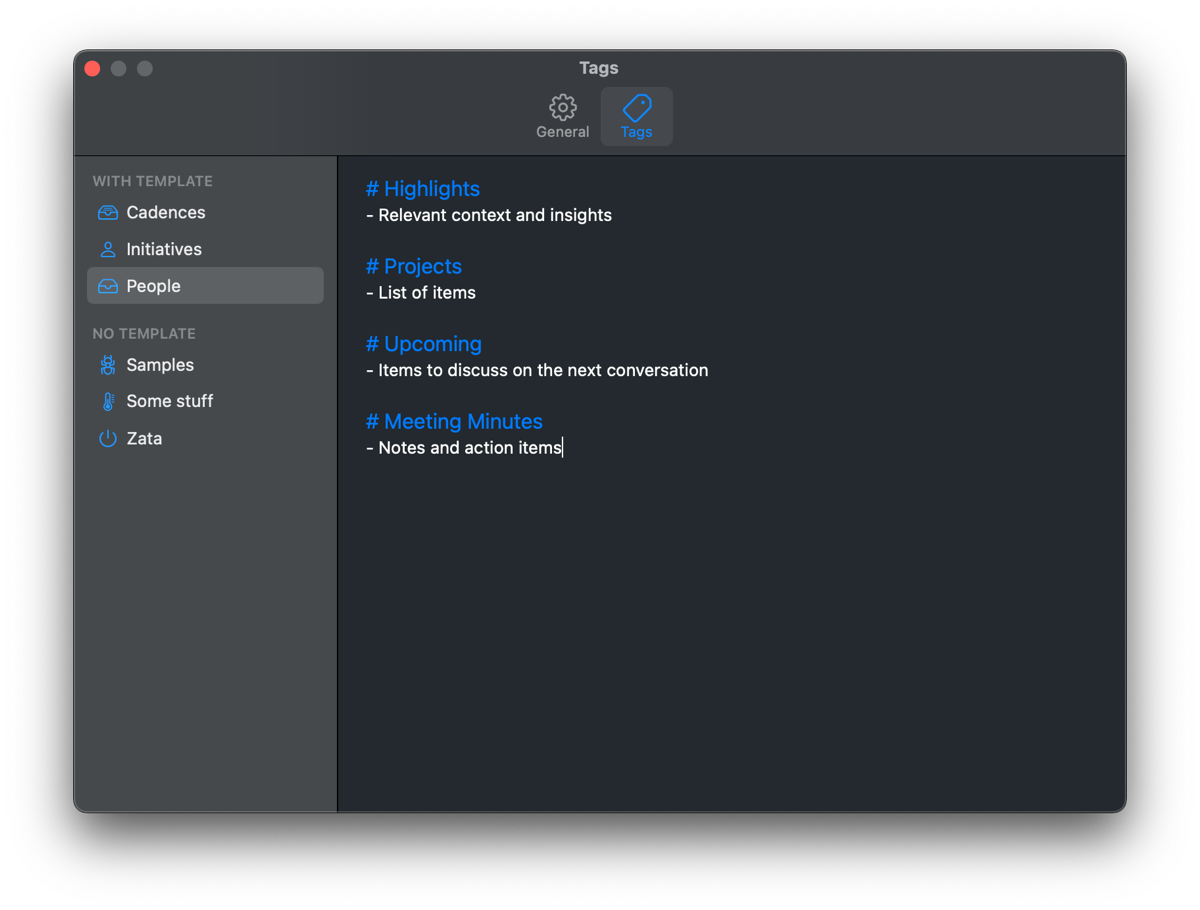Viewport: 1200px width, 910px height.
Task: Switch to the General tab label
Action: (562, 132)
